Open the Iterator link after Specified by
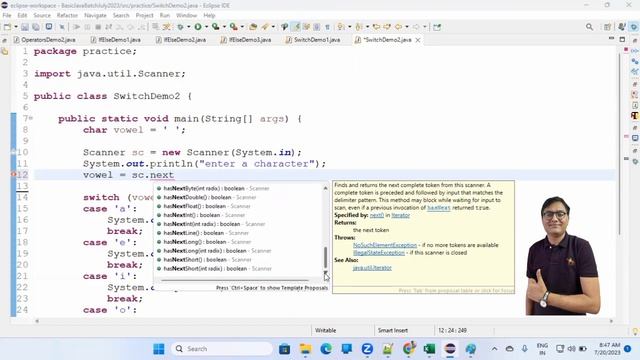Viewport: 640px width, 360px height. pyautogui.click(x=400, y=215)
